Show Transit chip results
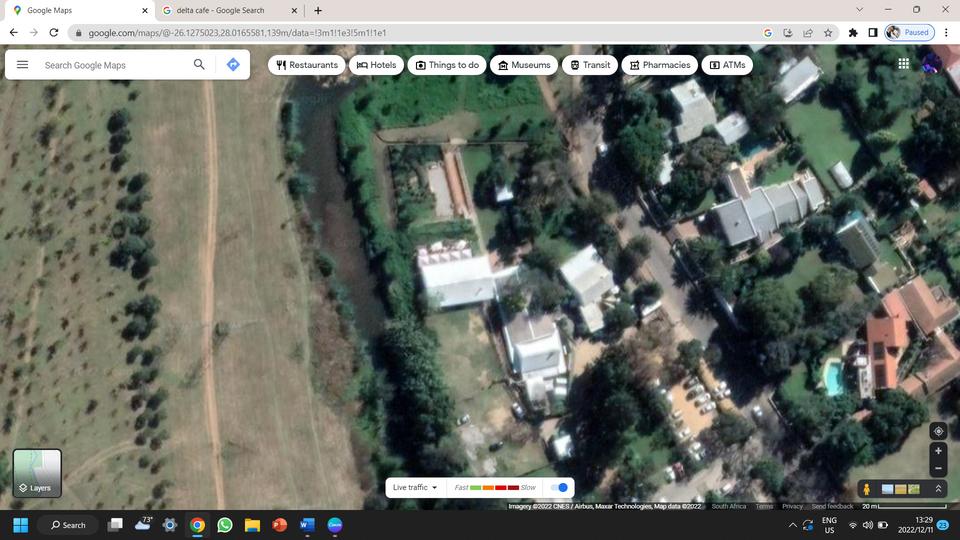The height and width of the screenshot is (540, 960). point(590,65)
